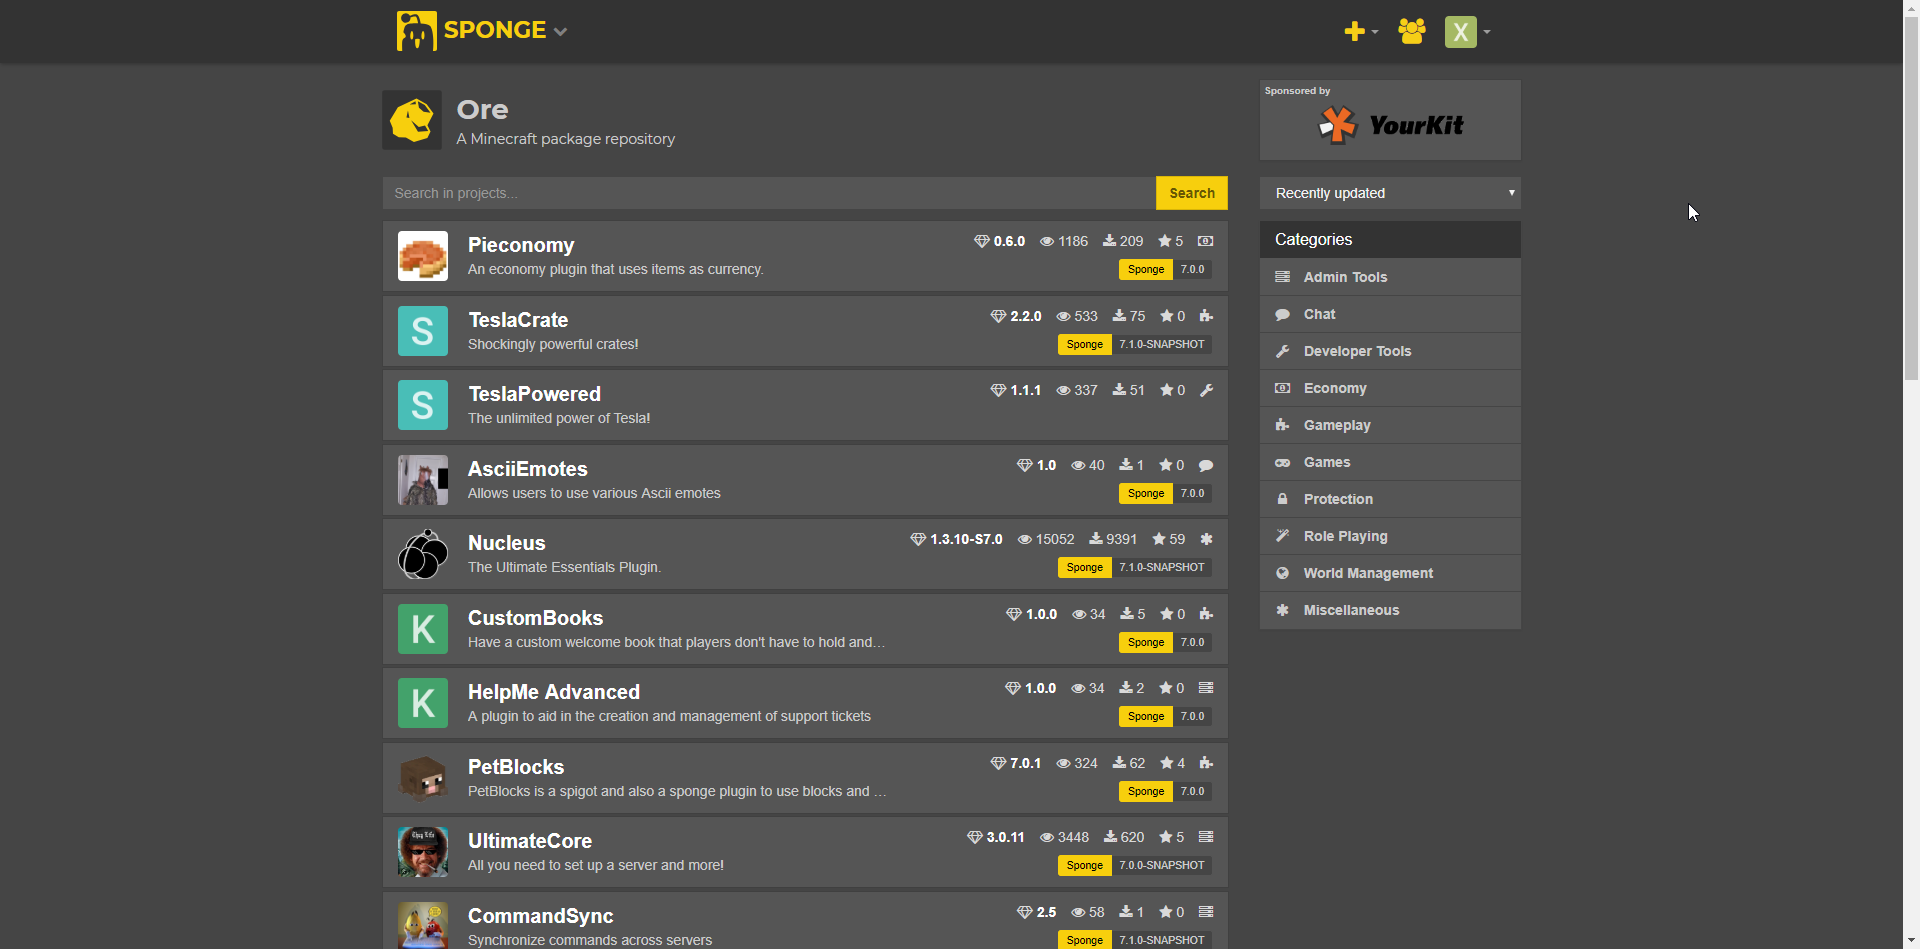The width and height of the screenshot is (1920, 949).
Task: Click the snowflake icon next to Nucleus
Action: coord(1206,539)
